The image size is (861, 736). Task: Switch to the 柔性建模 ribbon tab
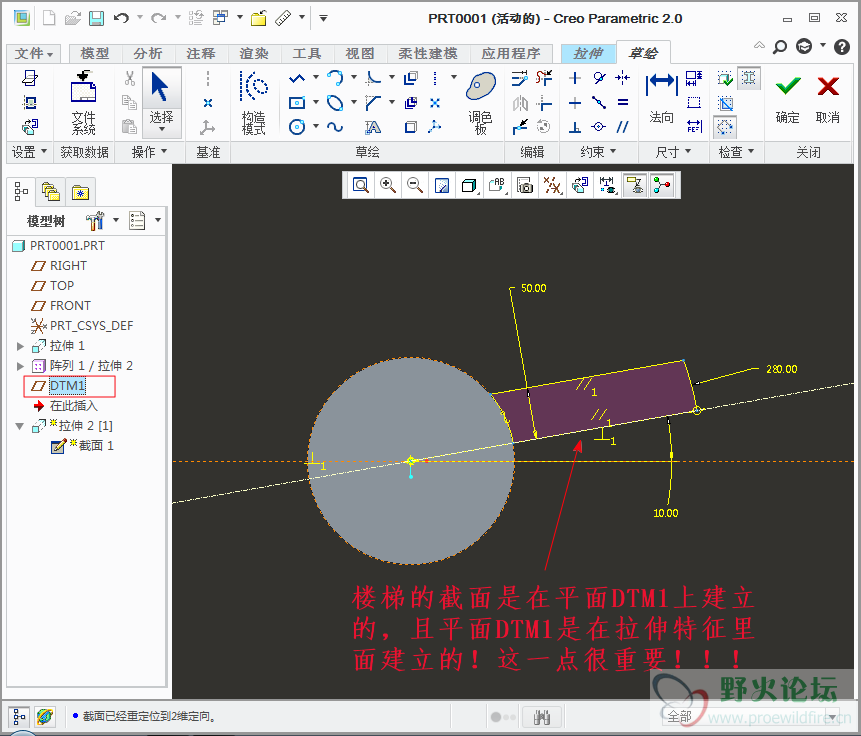click(x=428, y=53)
